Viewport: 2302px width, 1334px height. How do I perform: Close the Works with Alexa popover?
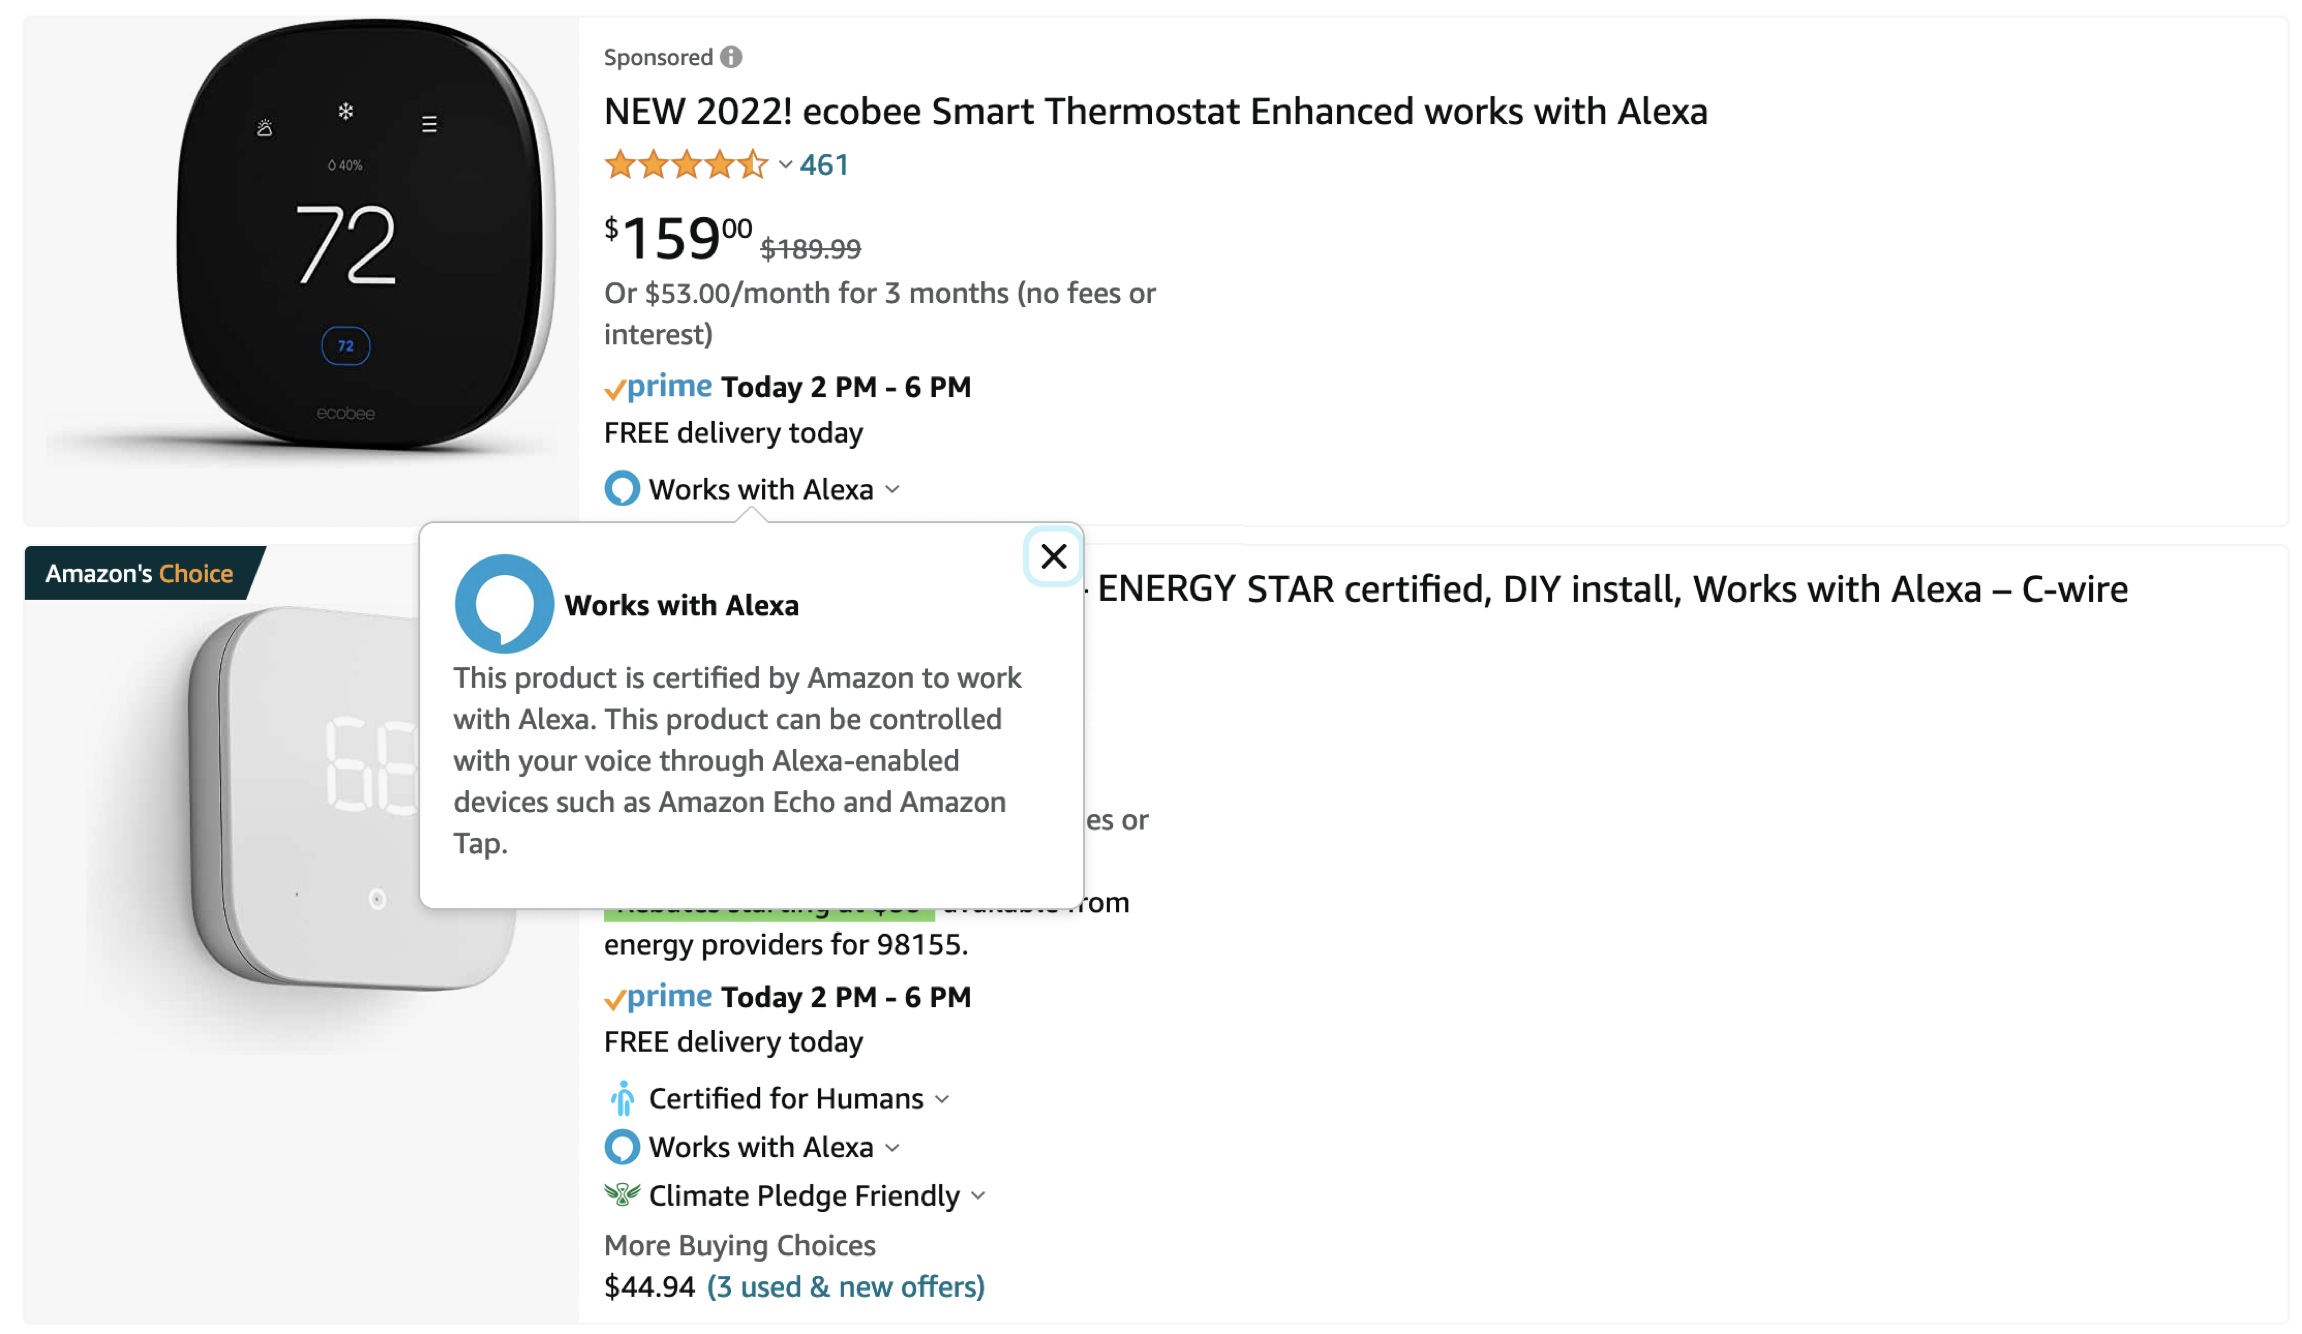tap(1053, 557)
